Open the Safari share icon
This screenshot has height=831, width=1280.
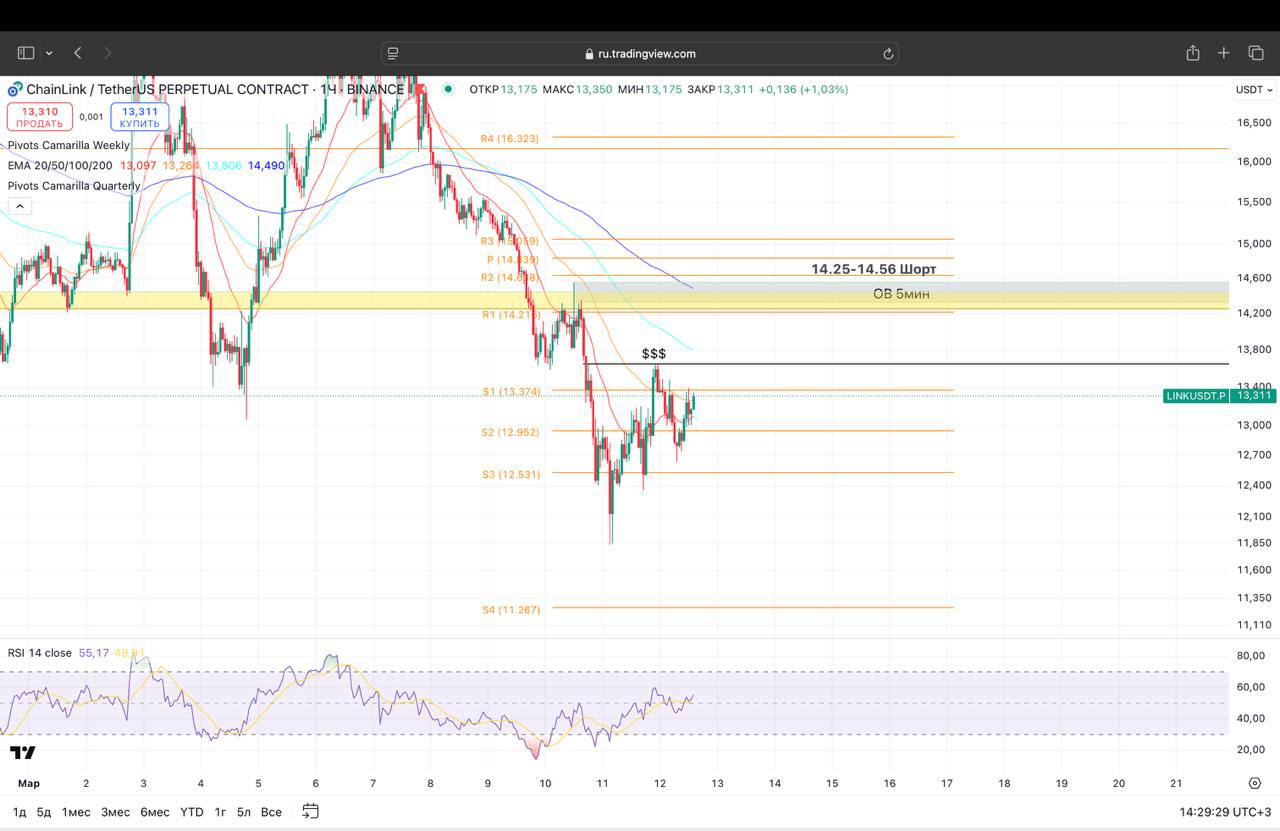pyautogui.click(x=1192, y=52)
